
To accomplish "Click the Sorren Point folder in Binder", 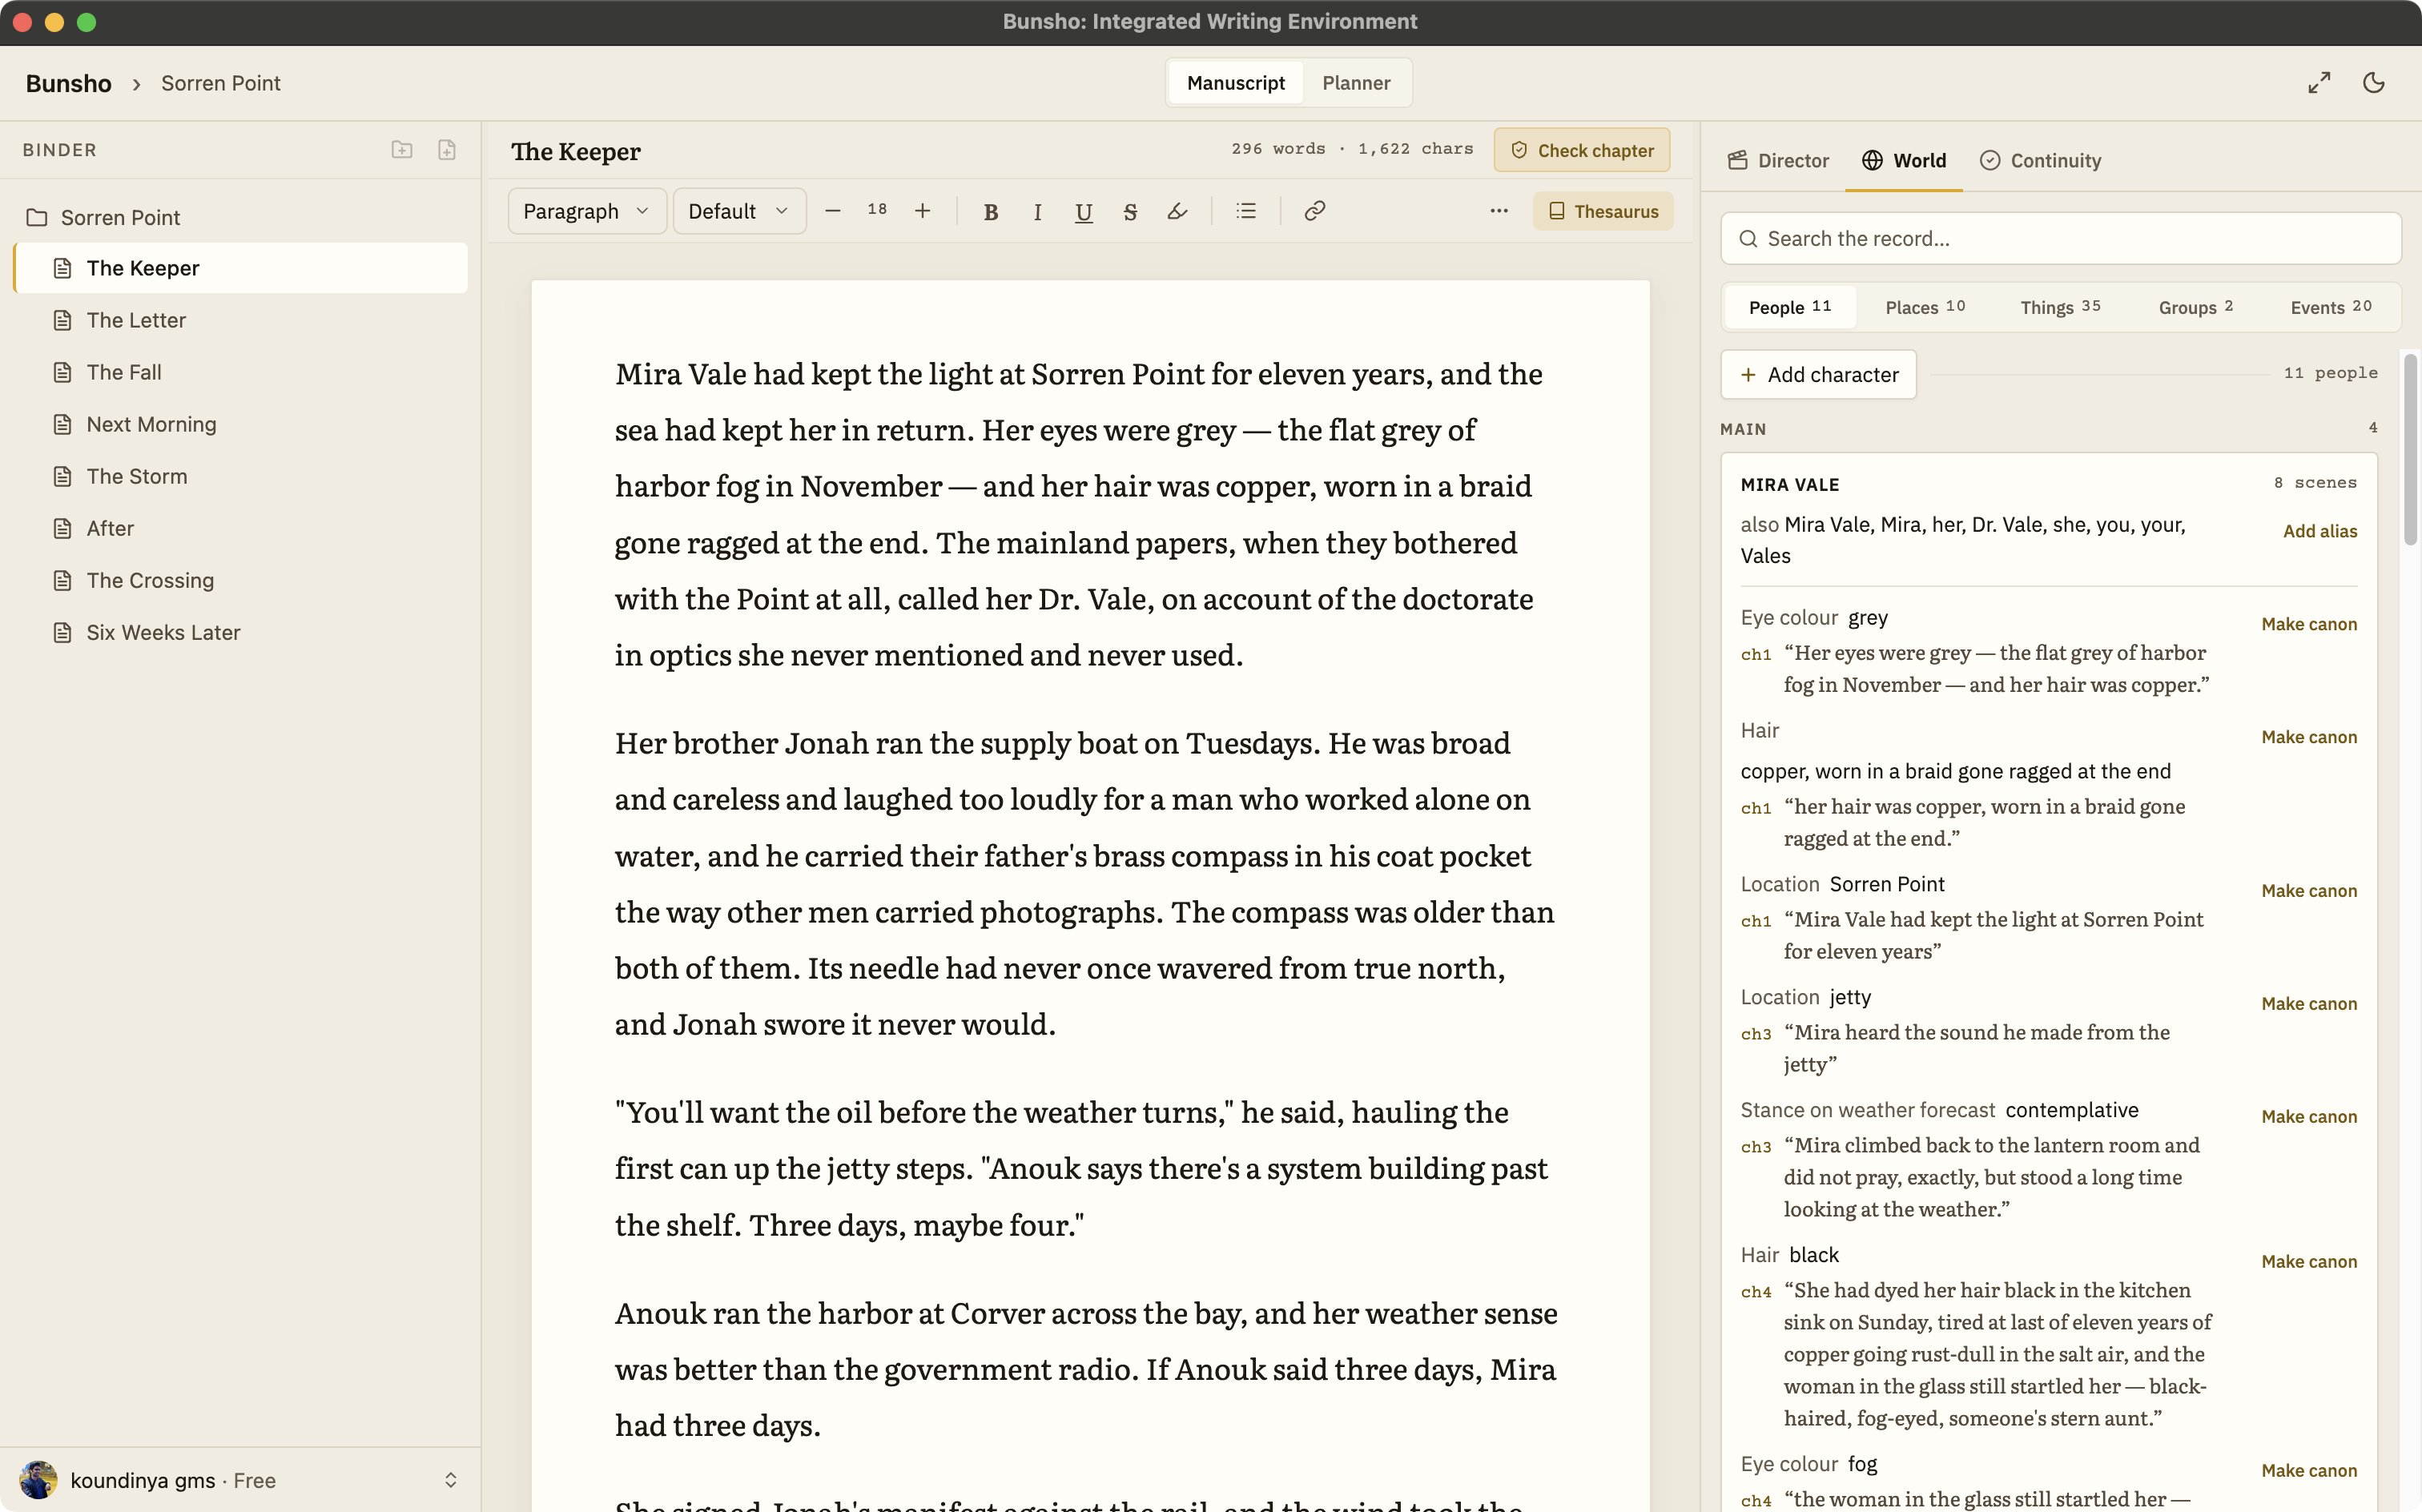I will [120, 217].
